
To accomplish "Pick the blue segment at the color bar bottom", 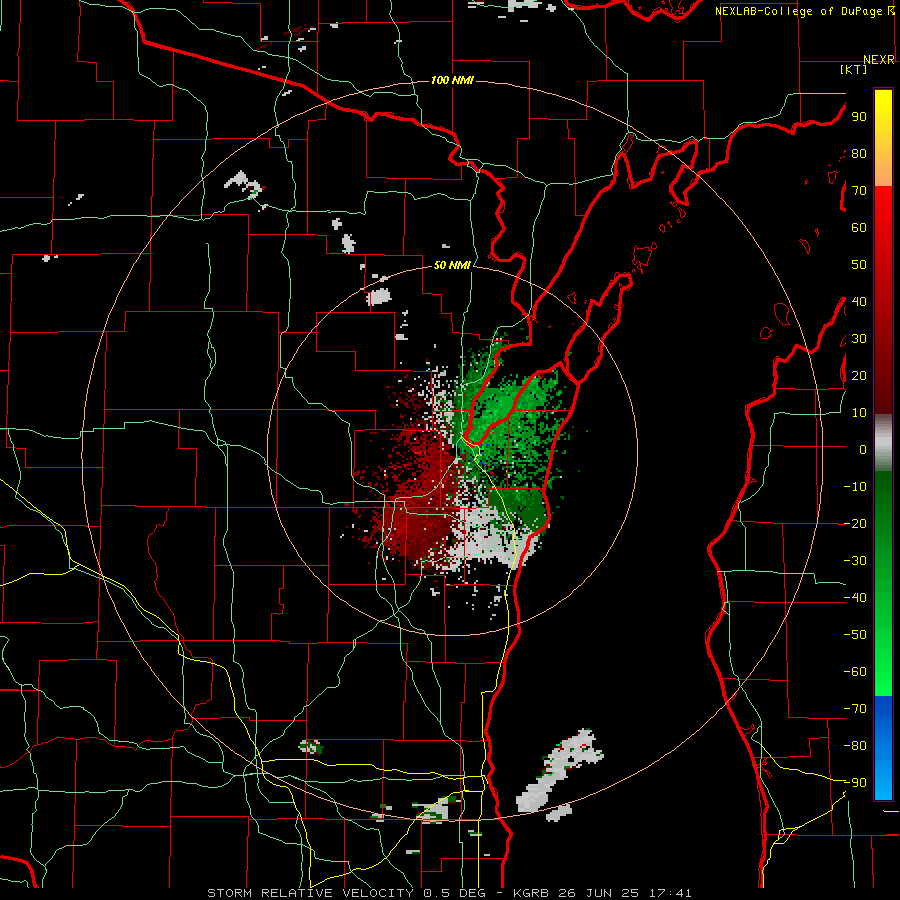I will (x=883, y=748).
